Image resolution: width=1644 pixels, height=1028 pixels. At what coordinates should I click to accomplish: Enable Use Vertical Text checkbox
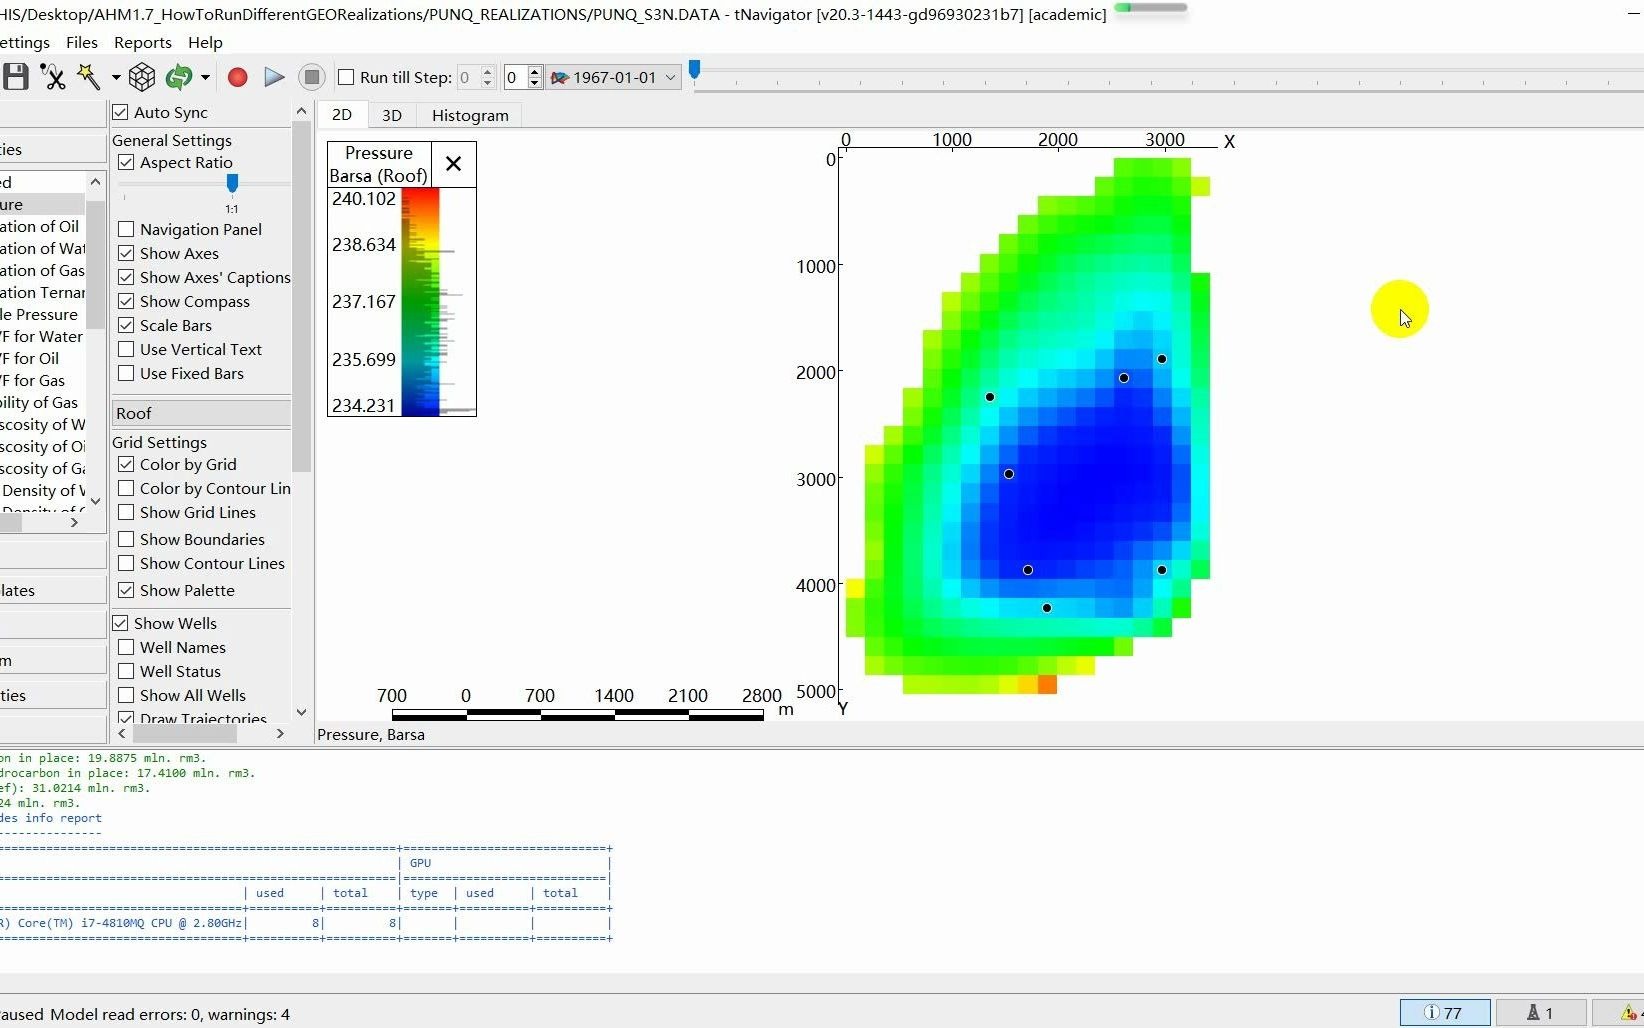[126, 349]
